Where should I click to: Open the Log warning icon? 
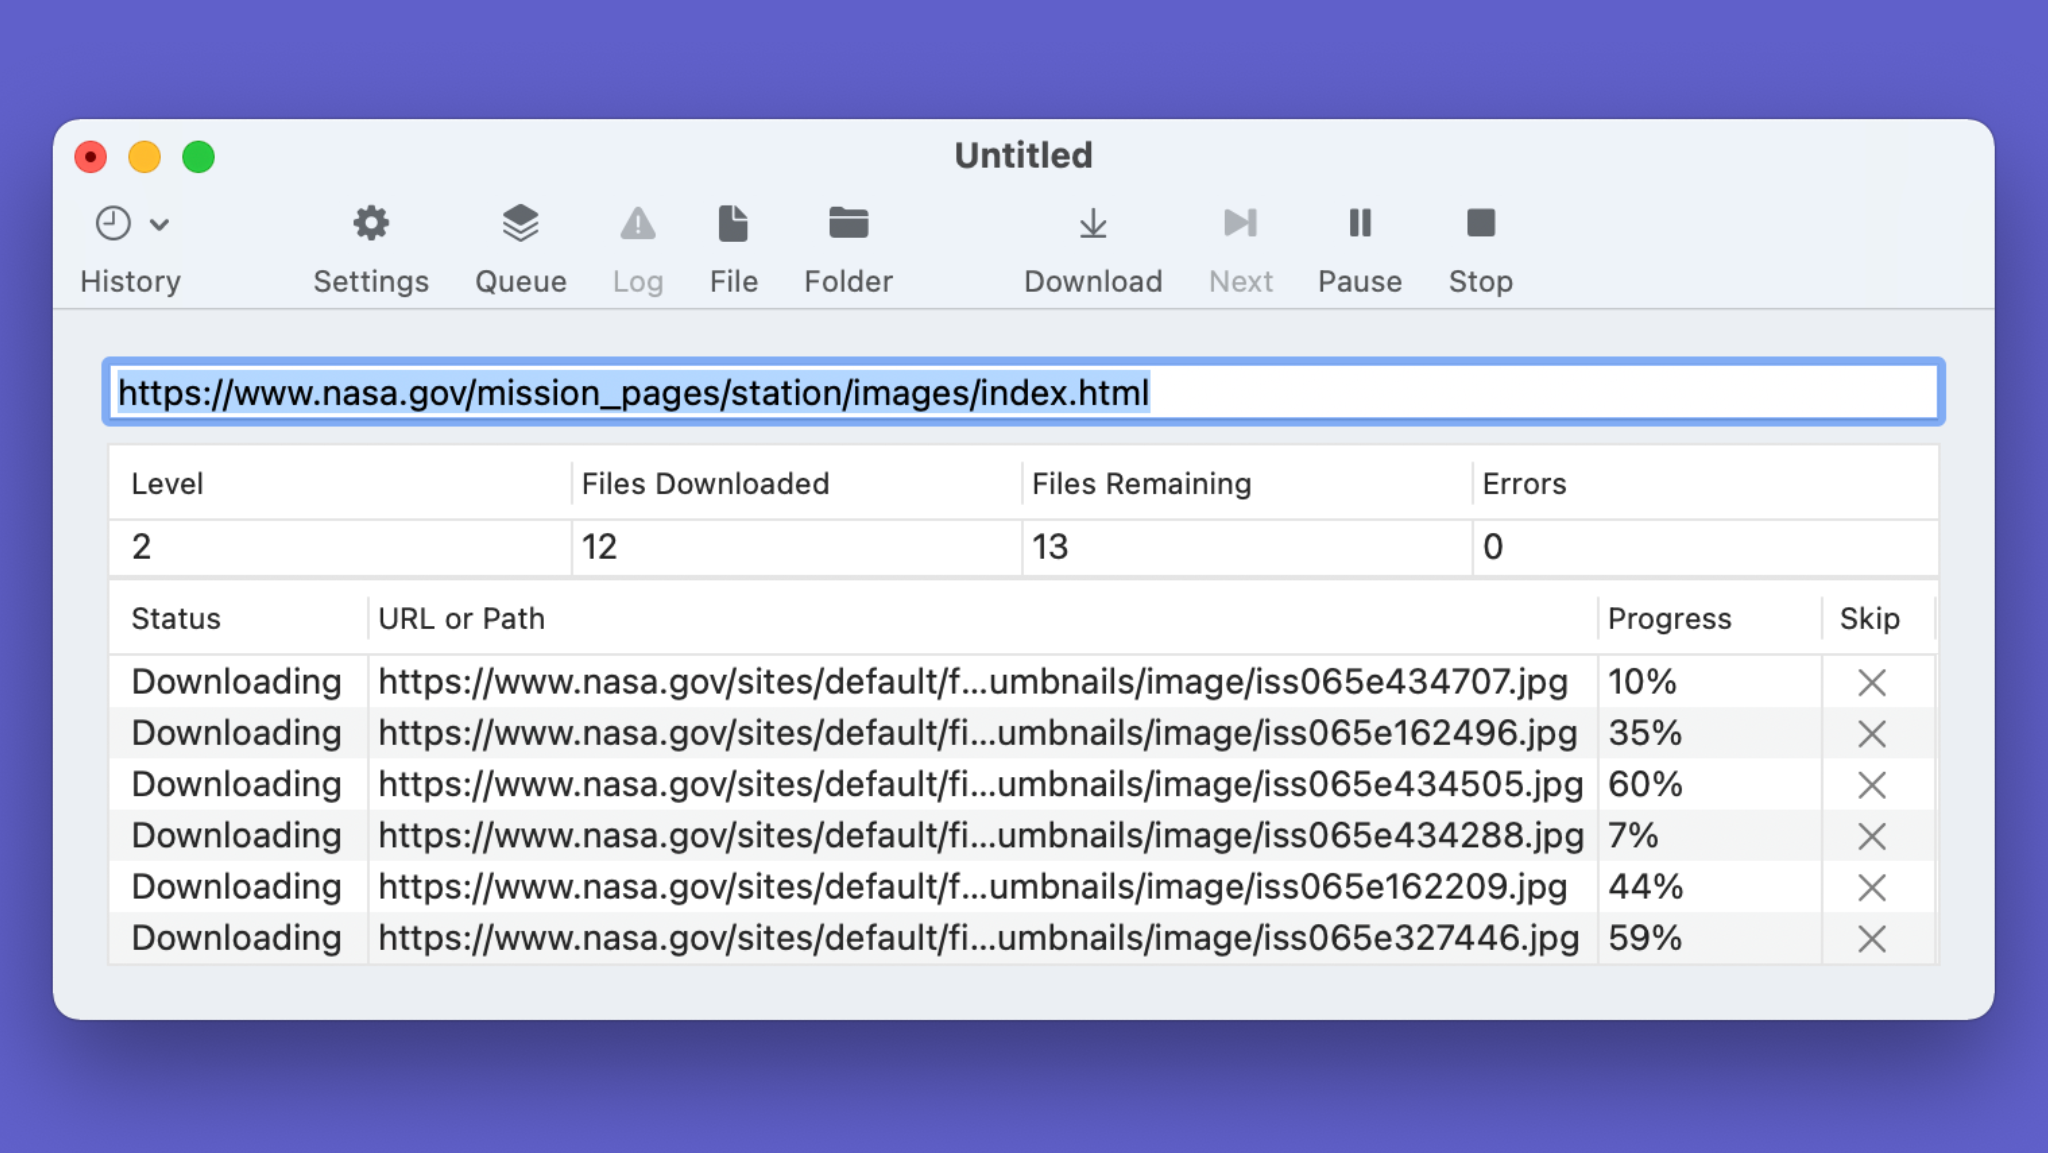tap(638, 223)
